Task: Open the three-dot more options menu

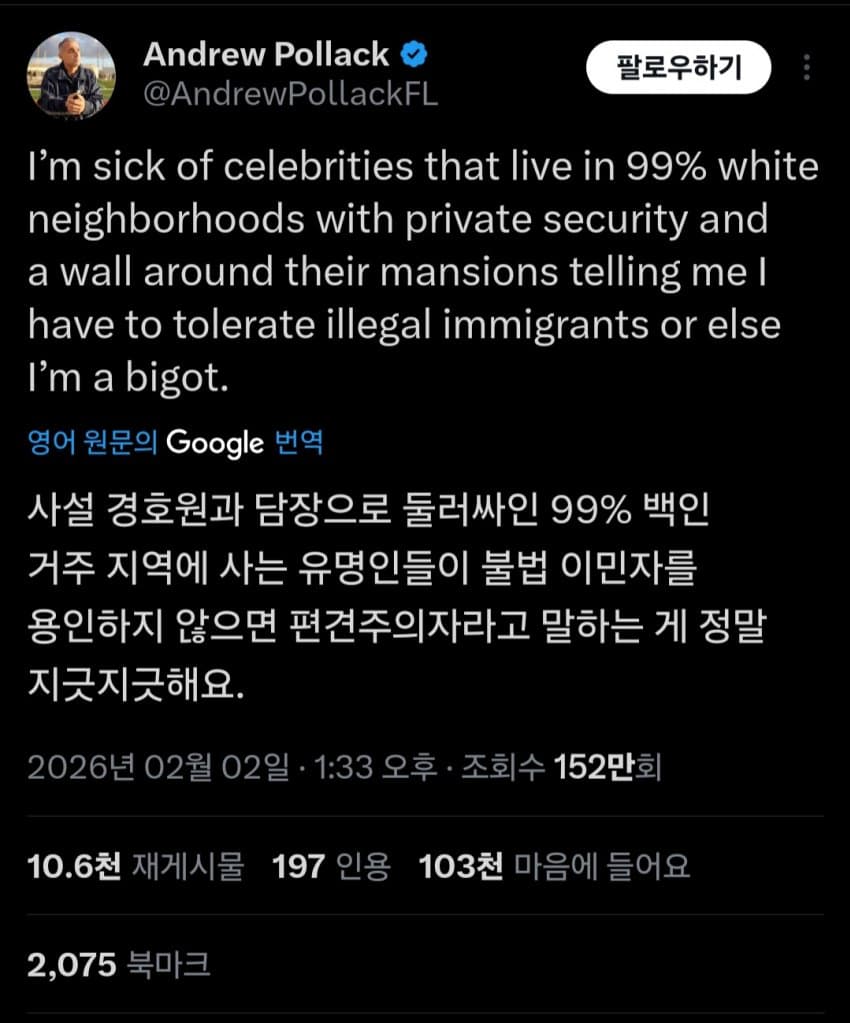Action: [x=807, y=67]
